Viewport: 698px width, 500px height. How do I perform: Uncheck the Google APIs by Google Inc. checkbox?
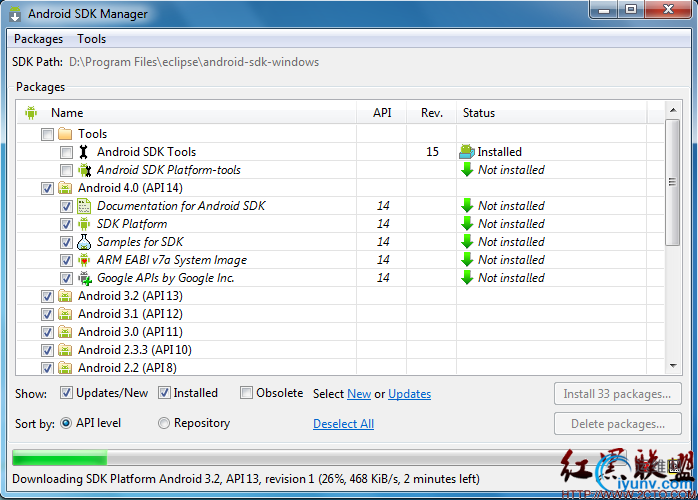click(x=66, y=278)
